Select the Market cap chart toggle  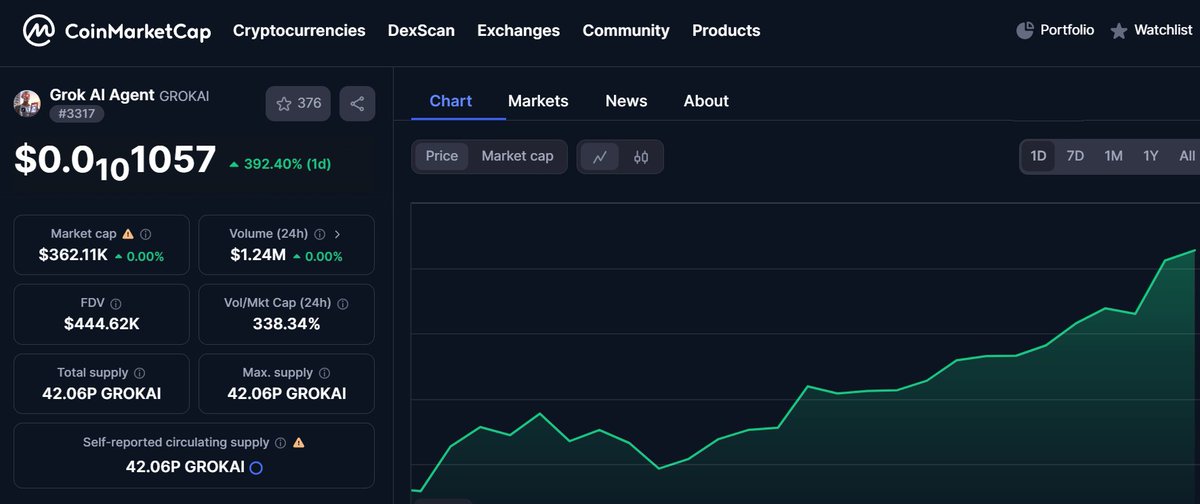point(517,156)
